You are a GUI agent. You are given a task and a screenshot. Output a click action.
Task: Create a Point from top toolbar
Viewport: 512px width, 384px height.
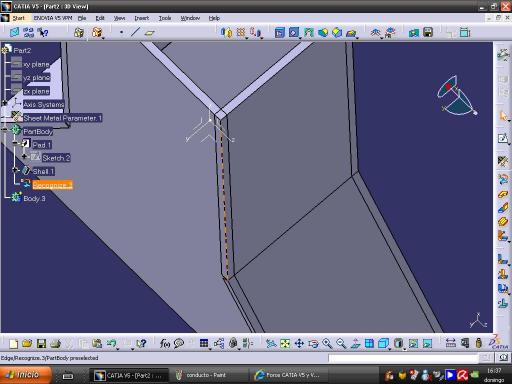click(x=121, y=32)
